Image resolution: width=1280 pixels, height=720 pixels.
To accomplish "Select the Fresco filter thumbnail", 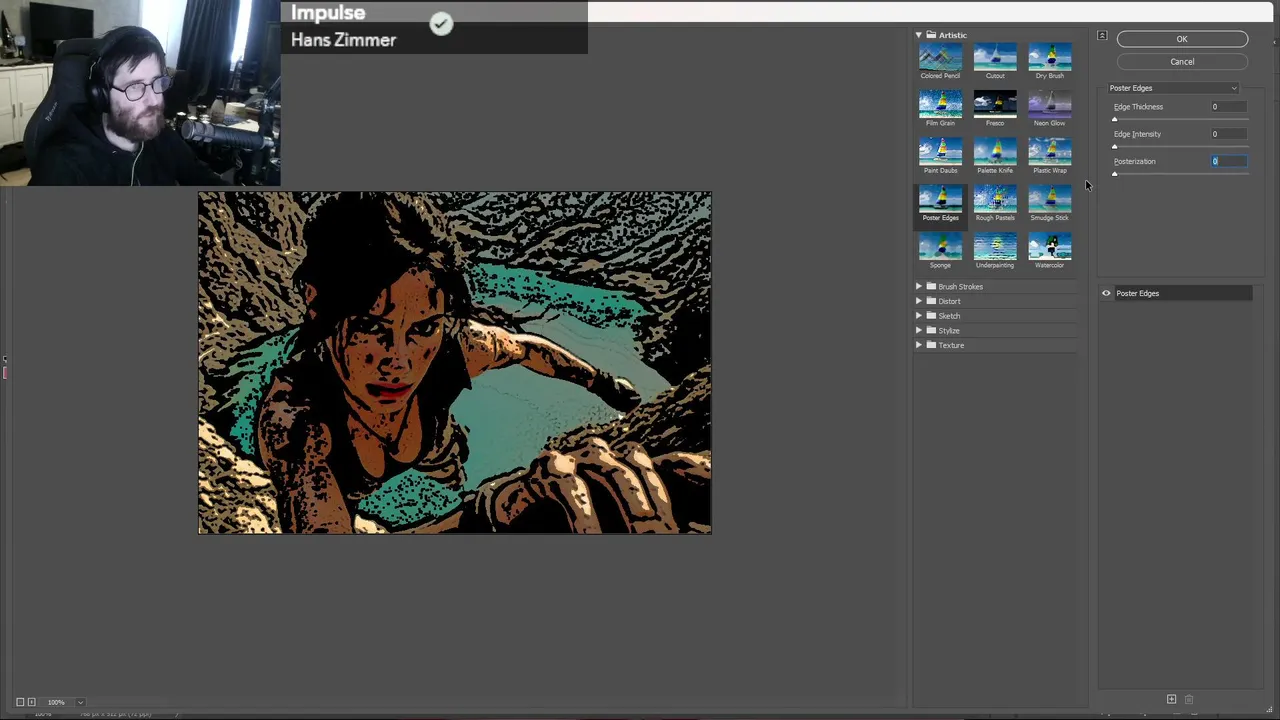I will tap(995, 105).
